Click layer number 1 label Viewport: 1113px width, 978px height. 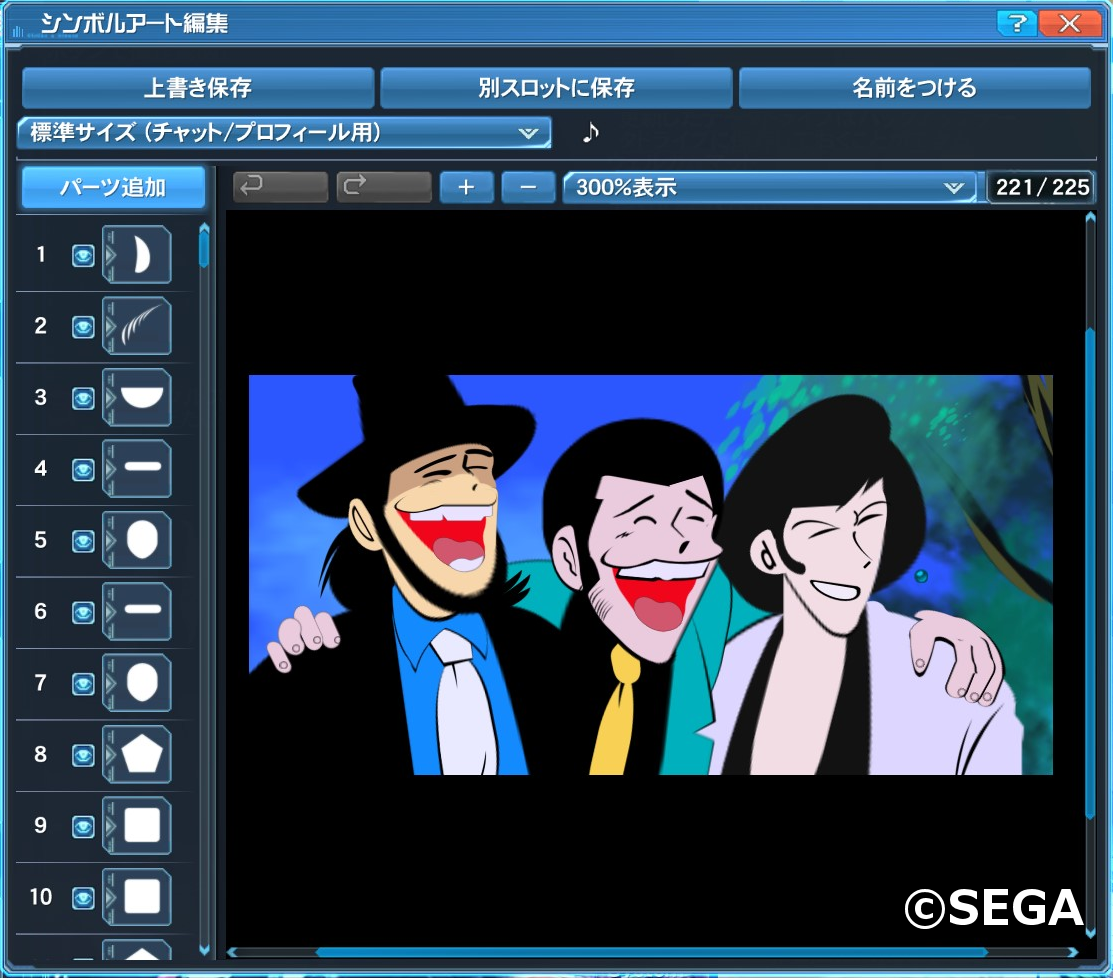[x=41, y=254]
